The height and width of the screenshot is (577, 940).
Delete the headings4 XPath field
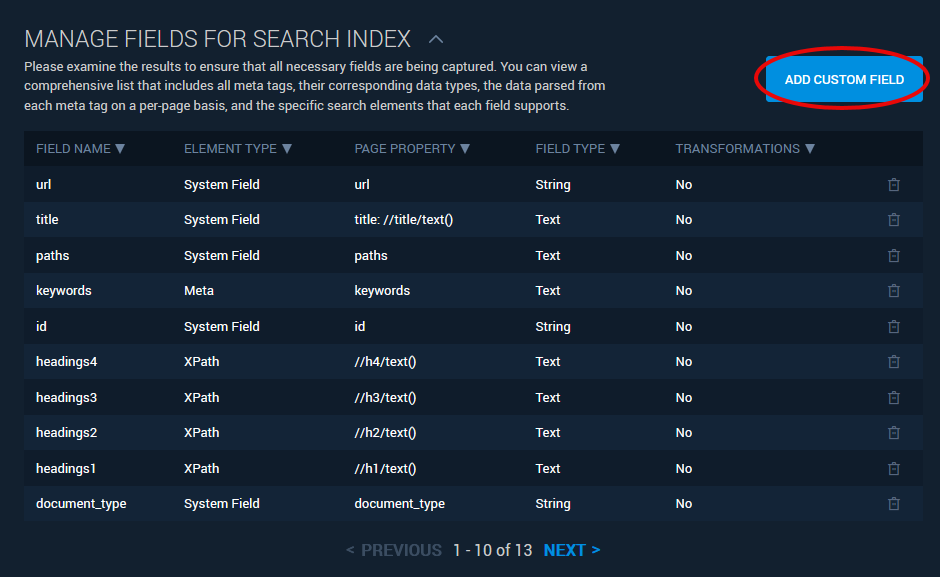point(893,362)
